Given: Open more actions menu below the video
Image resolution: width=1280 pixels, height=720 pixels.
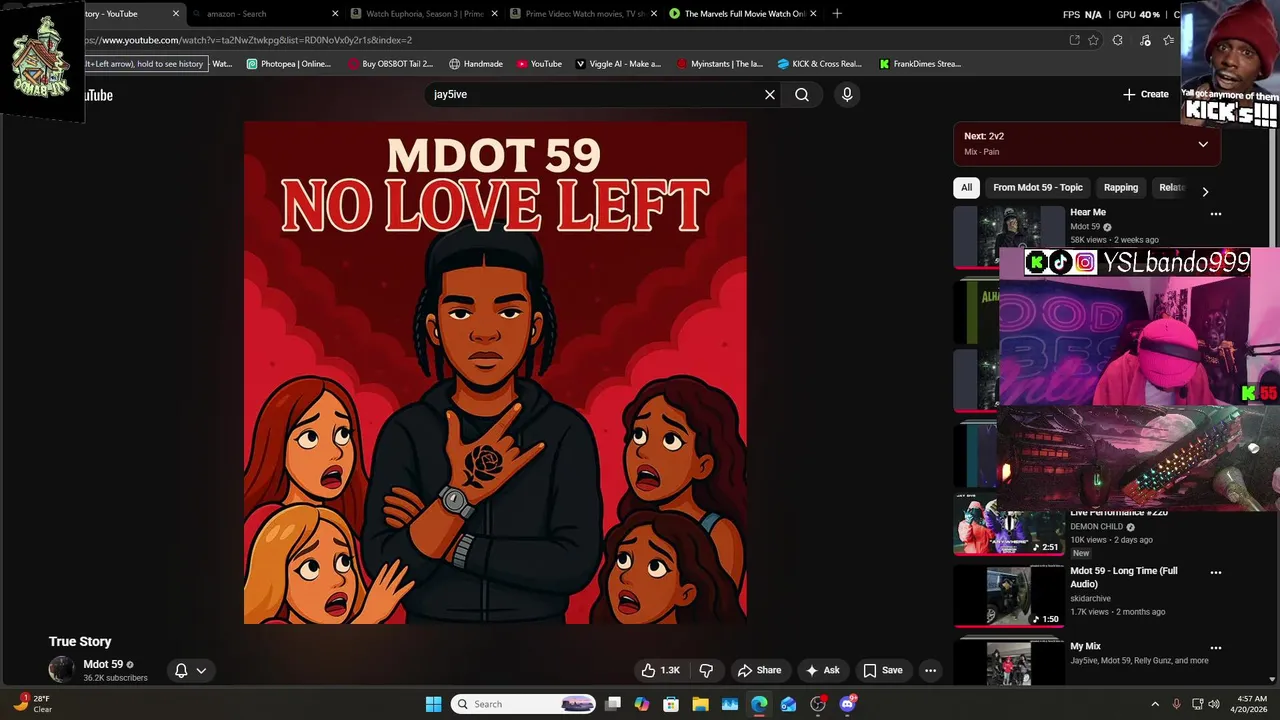Looking at the screenshot, I should [930, 670].
